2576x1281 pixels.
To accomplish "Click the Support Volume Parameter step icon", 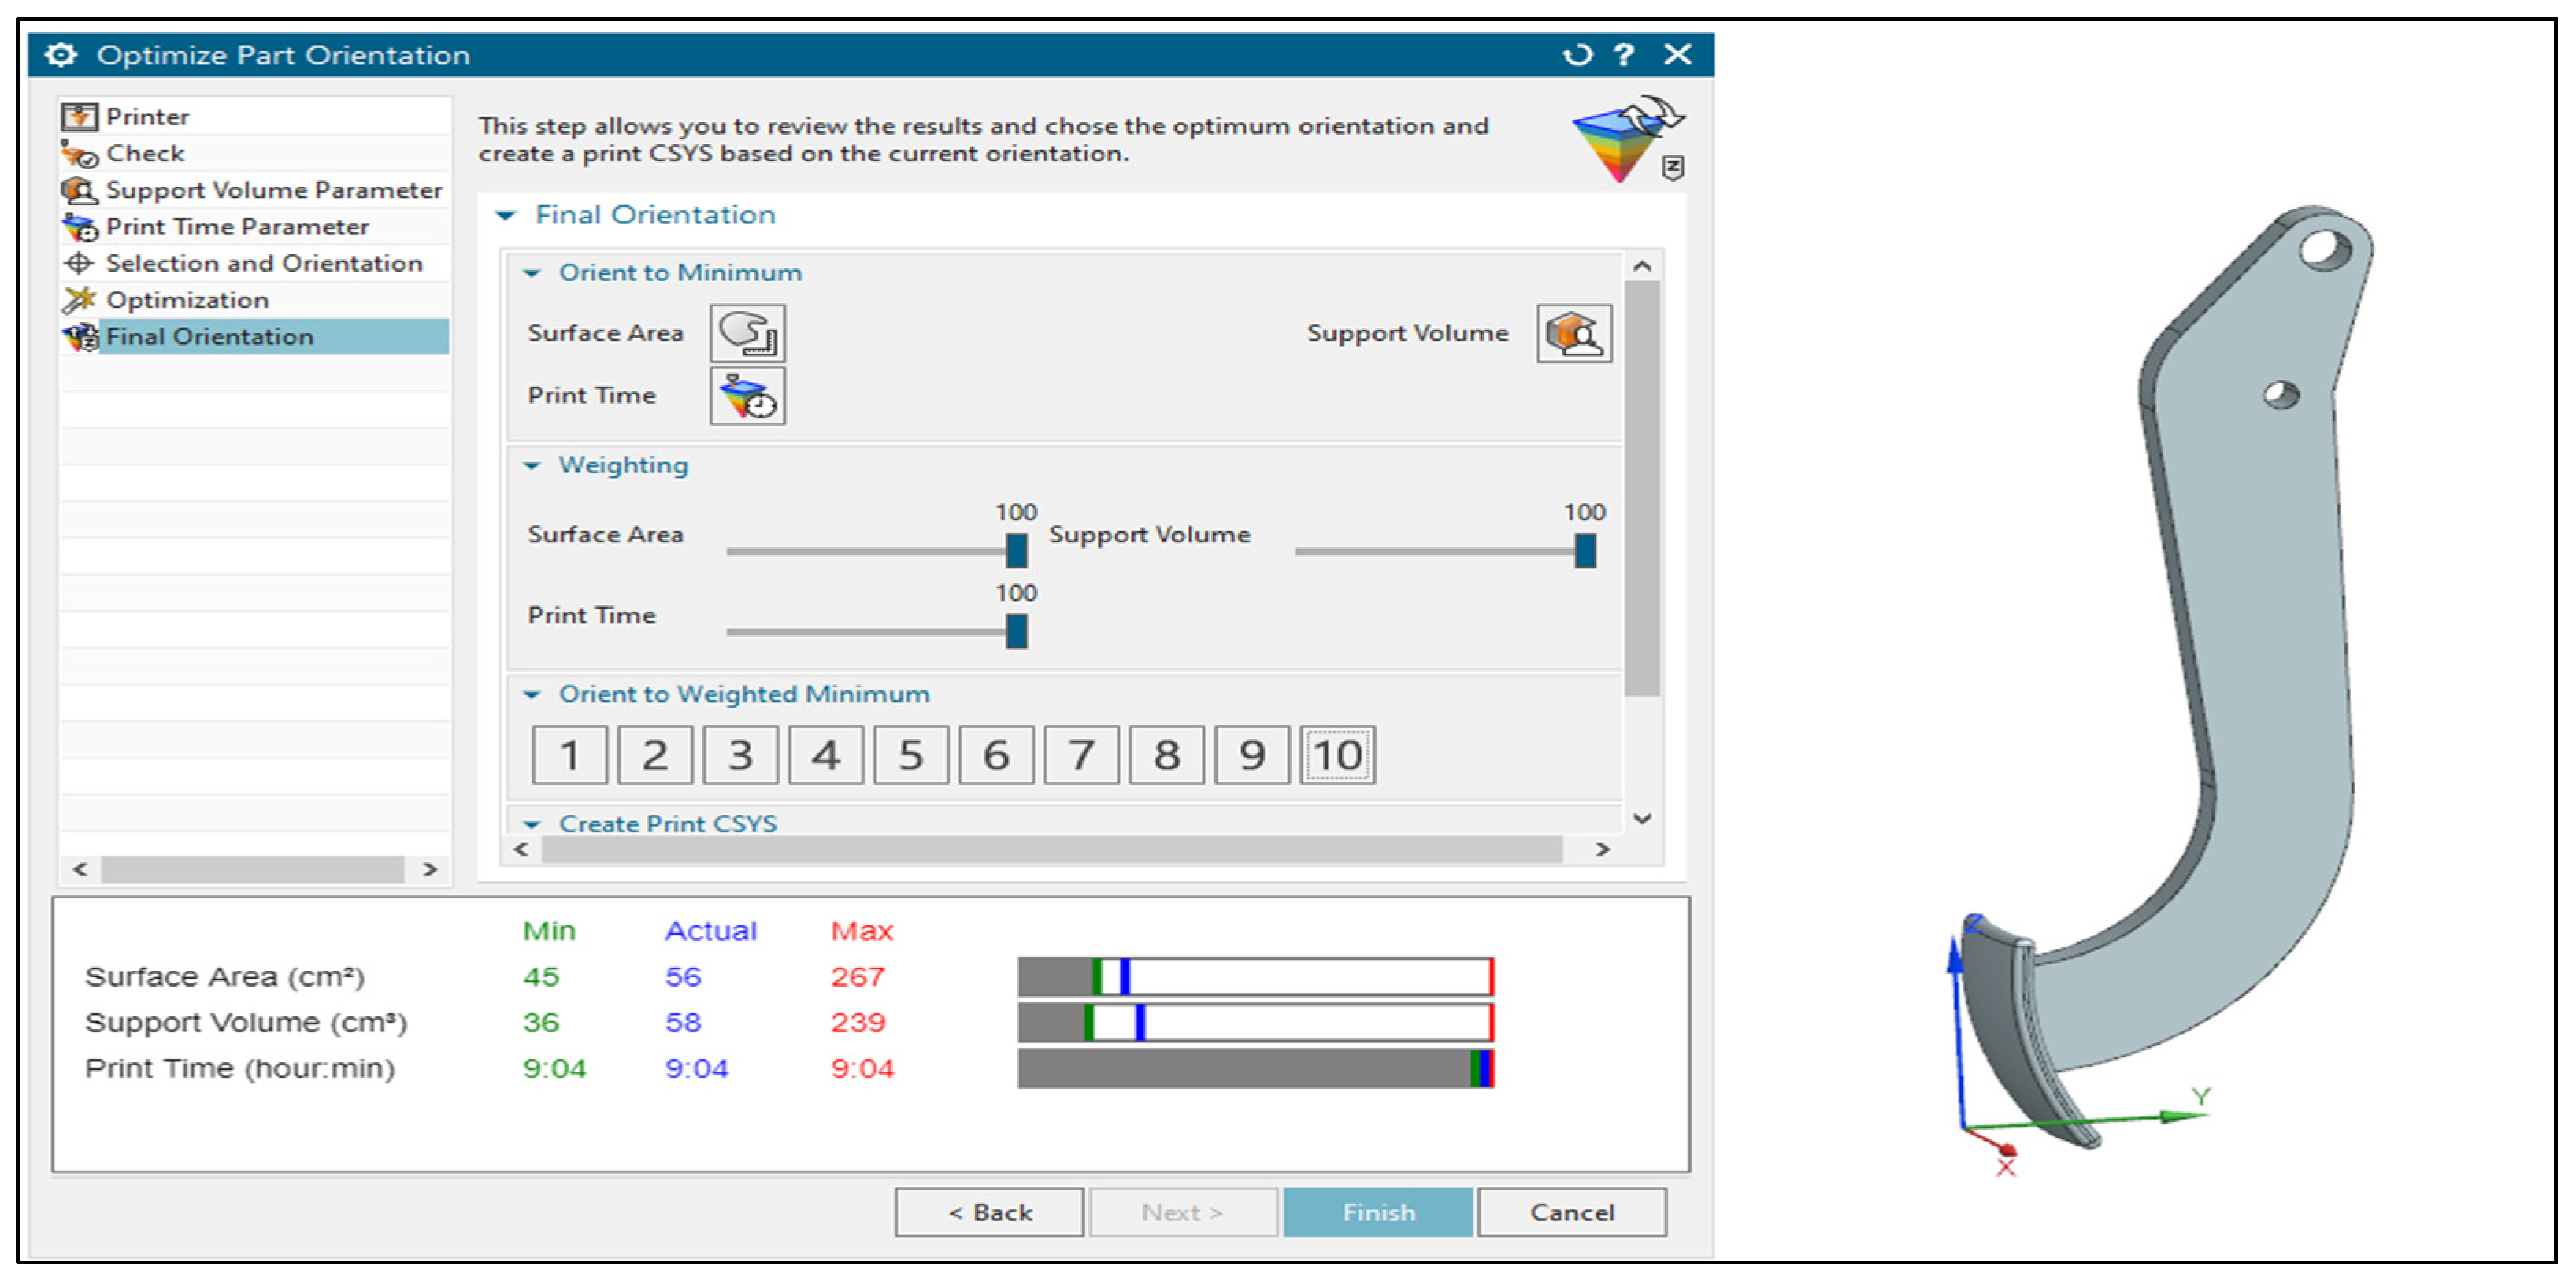I will click(80, 190).
